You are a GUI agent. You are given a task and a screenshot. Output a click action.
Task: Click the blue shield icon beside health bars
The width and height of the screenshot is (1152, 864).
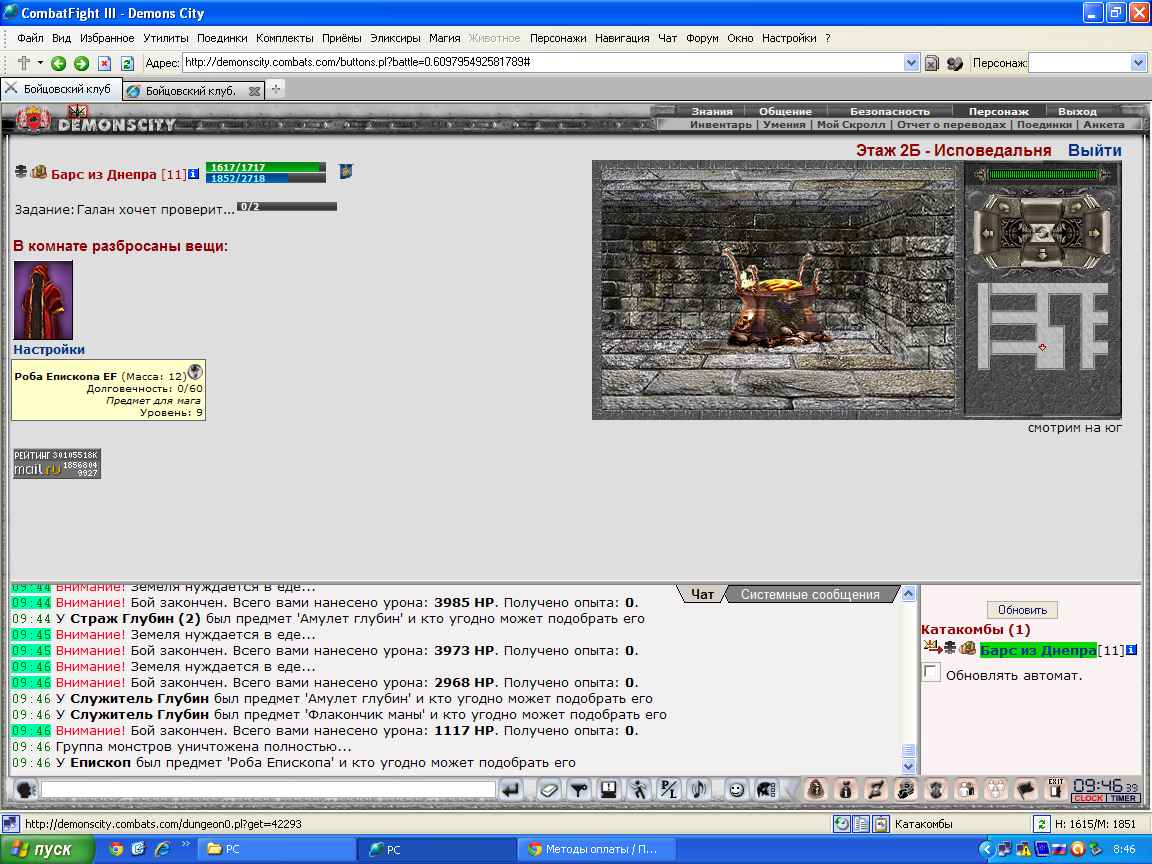(345, 171)
